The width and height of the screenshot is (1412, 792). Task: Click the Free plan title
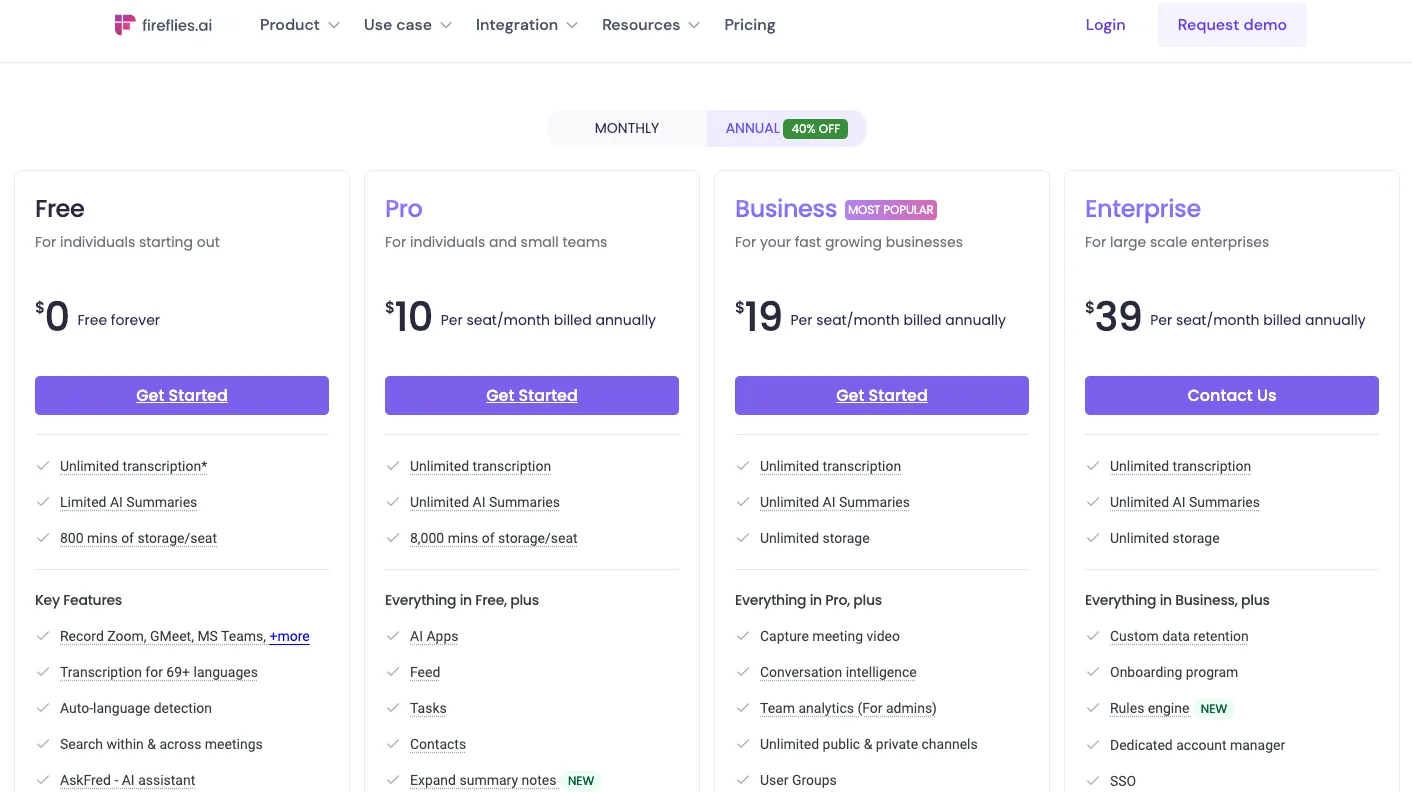click(x=59, y=209)
